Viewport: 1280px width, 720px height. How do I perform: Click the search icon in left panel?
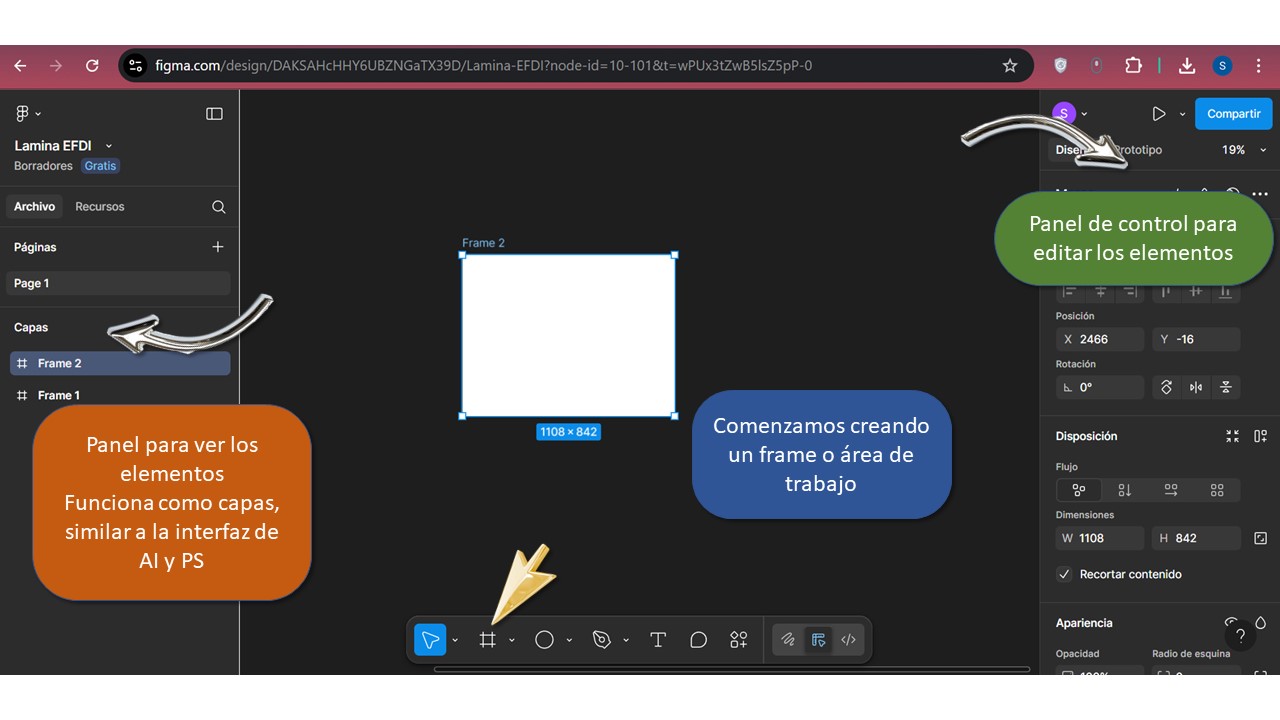pyautogui.click(x=218, y=207)
